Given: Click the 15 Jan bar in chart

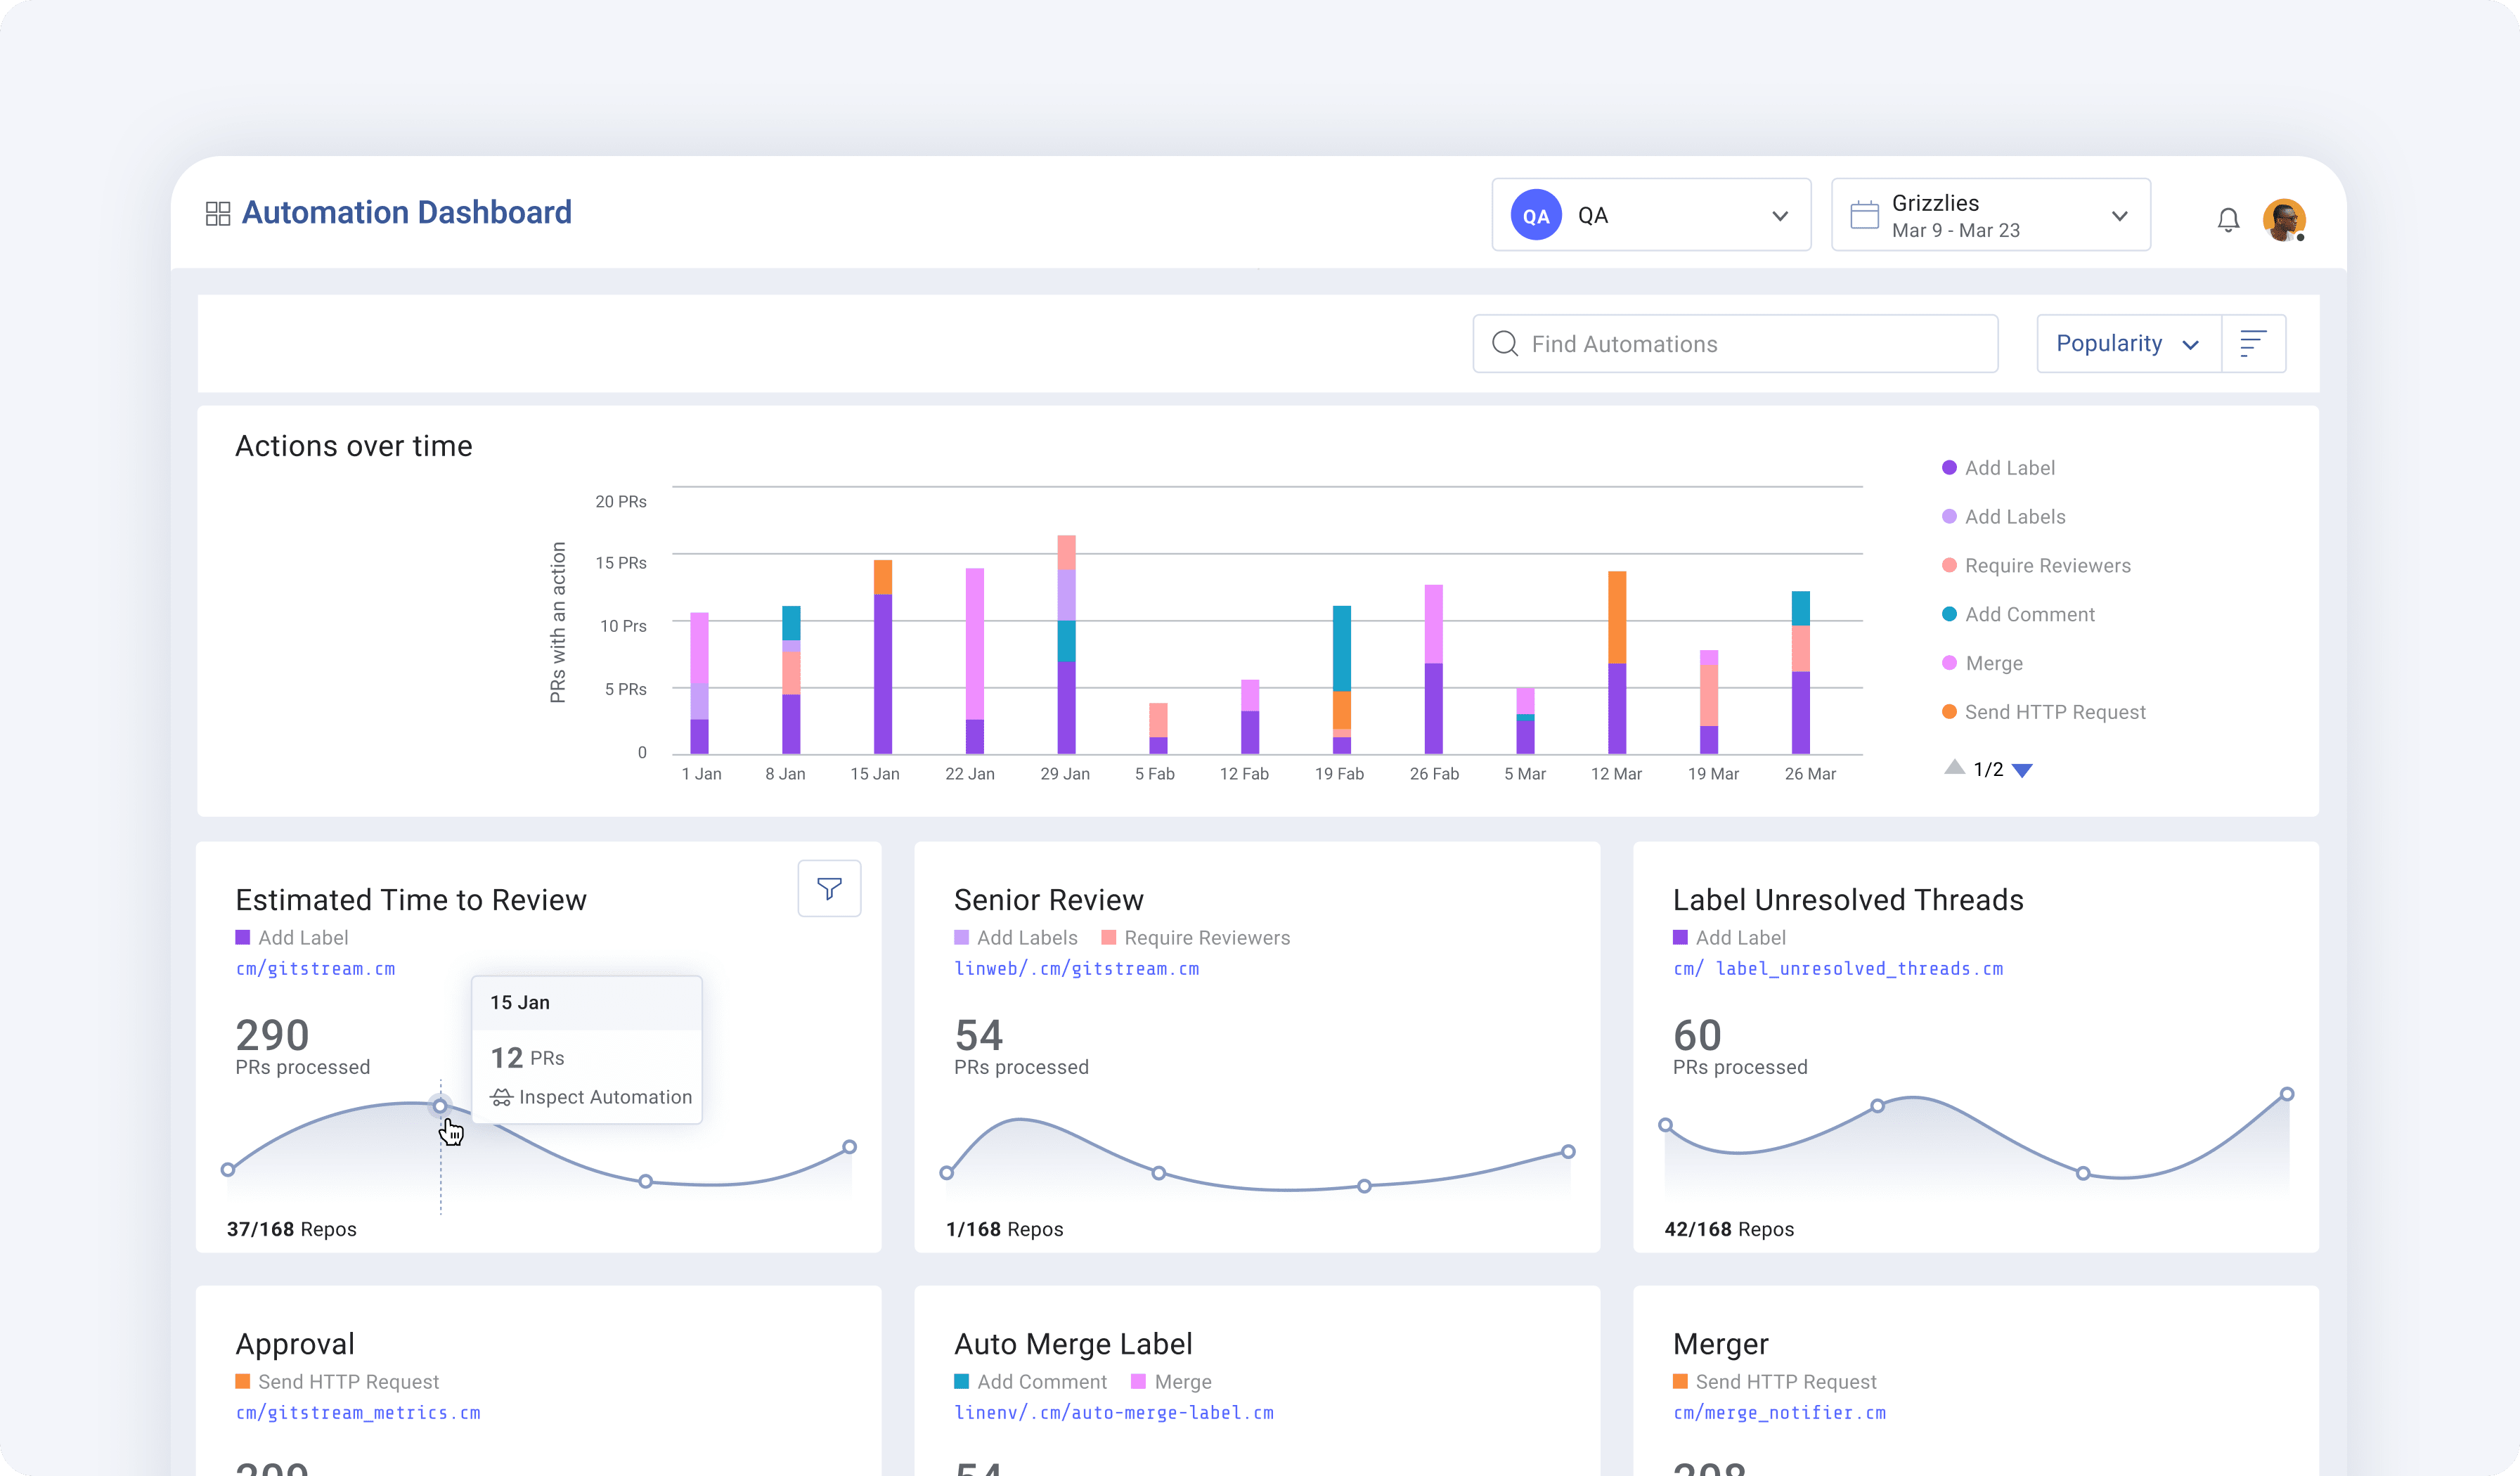Looking at the screenshot, I should 882,657.
